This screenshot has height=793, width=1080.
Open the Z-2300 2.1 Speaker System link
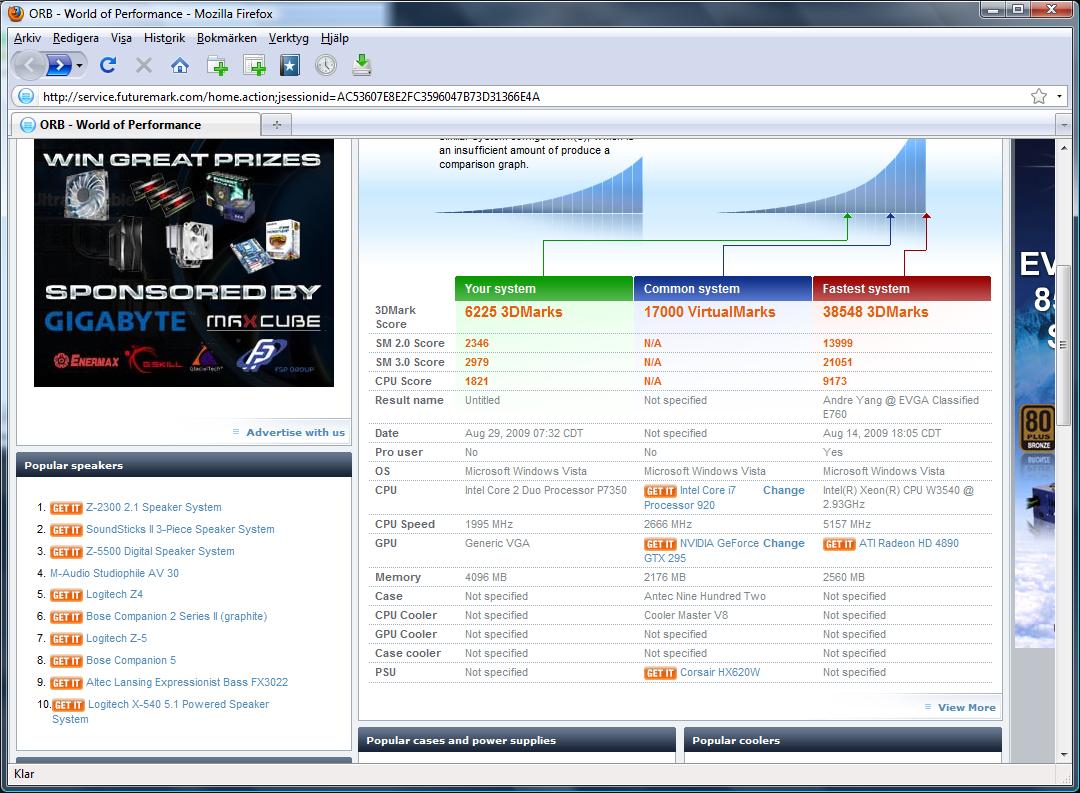pyautogui.click(x=154, y=508)
